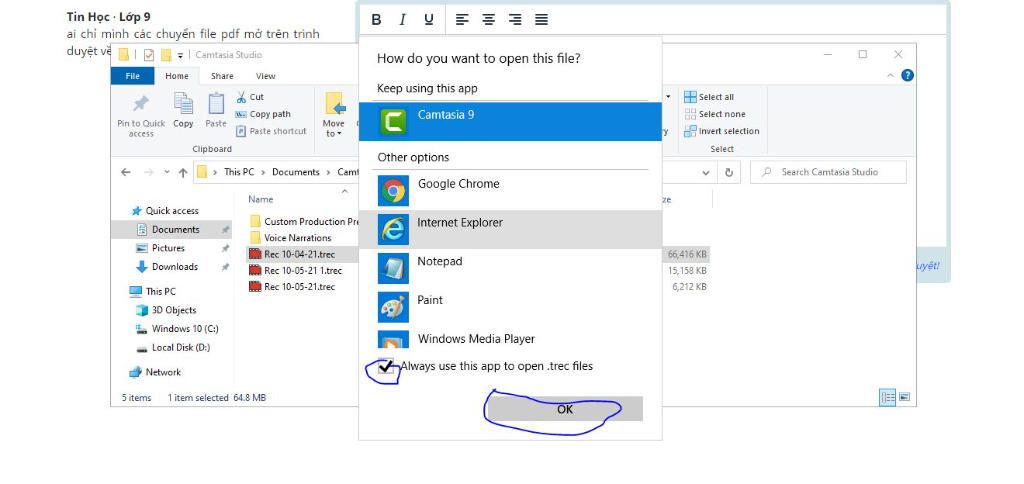Viewport: 1024px width, 484px height.
Task: Sort by the Name column header
Action: tap(261, 199)
